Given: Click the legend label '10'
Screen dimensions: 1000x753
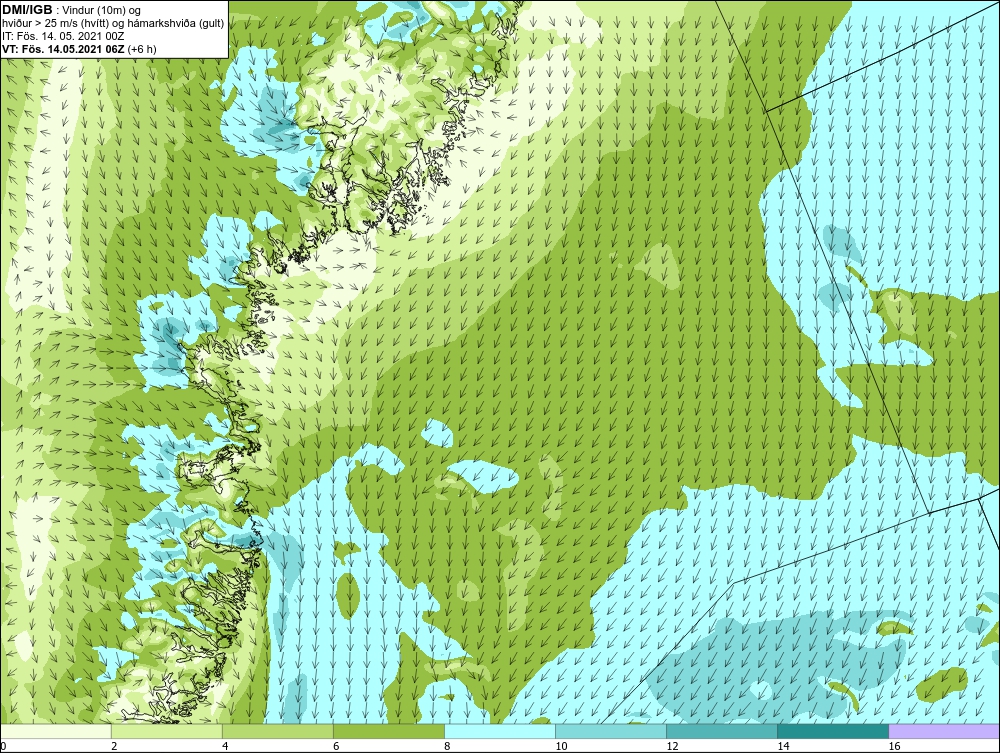Looking at the screenshot, I should point(561,746).
